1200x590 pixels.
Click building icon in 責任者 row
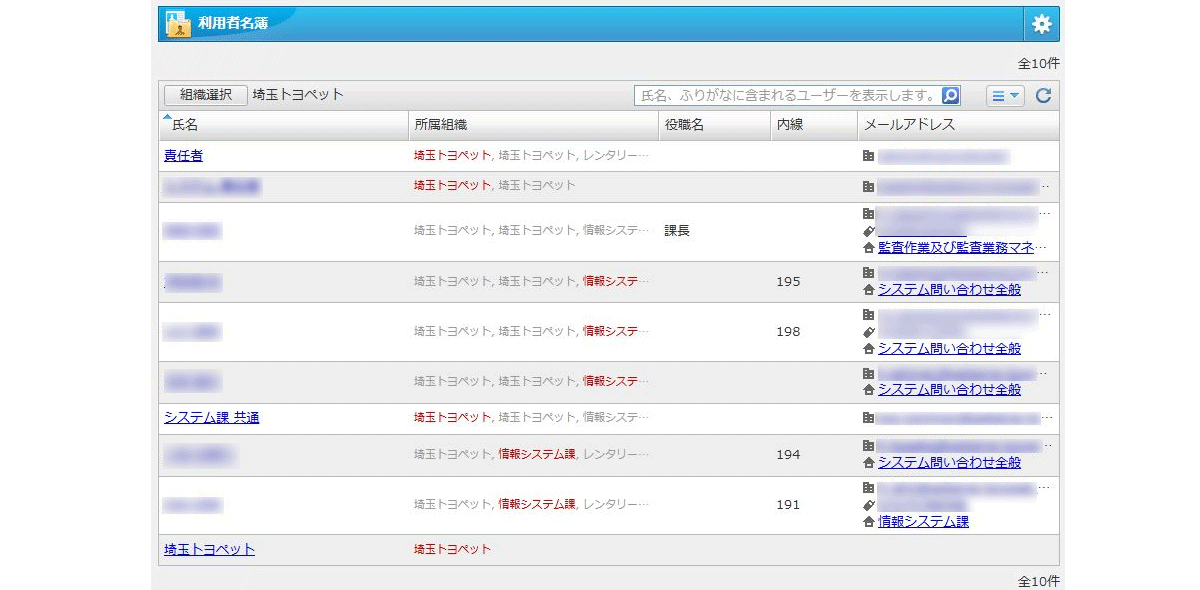[868, 156]
